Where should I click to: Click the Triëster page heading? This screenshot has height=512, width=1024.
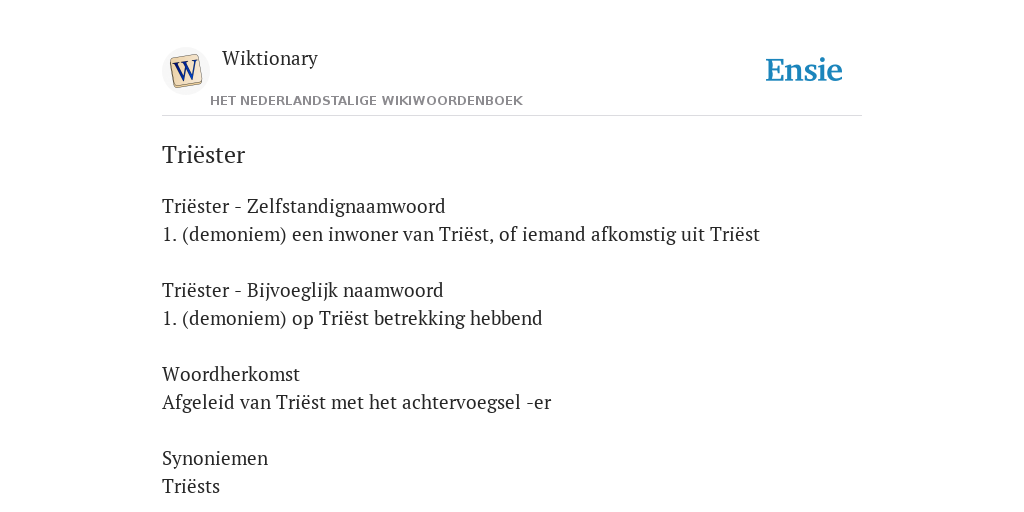click(203, 155)
